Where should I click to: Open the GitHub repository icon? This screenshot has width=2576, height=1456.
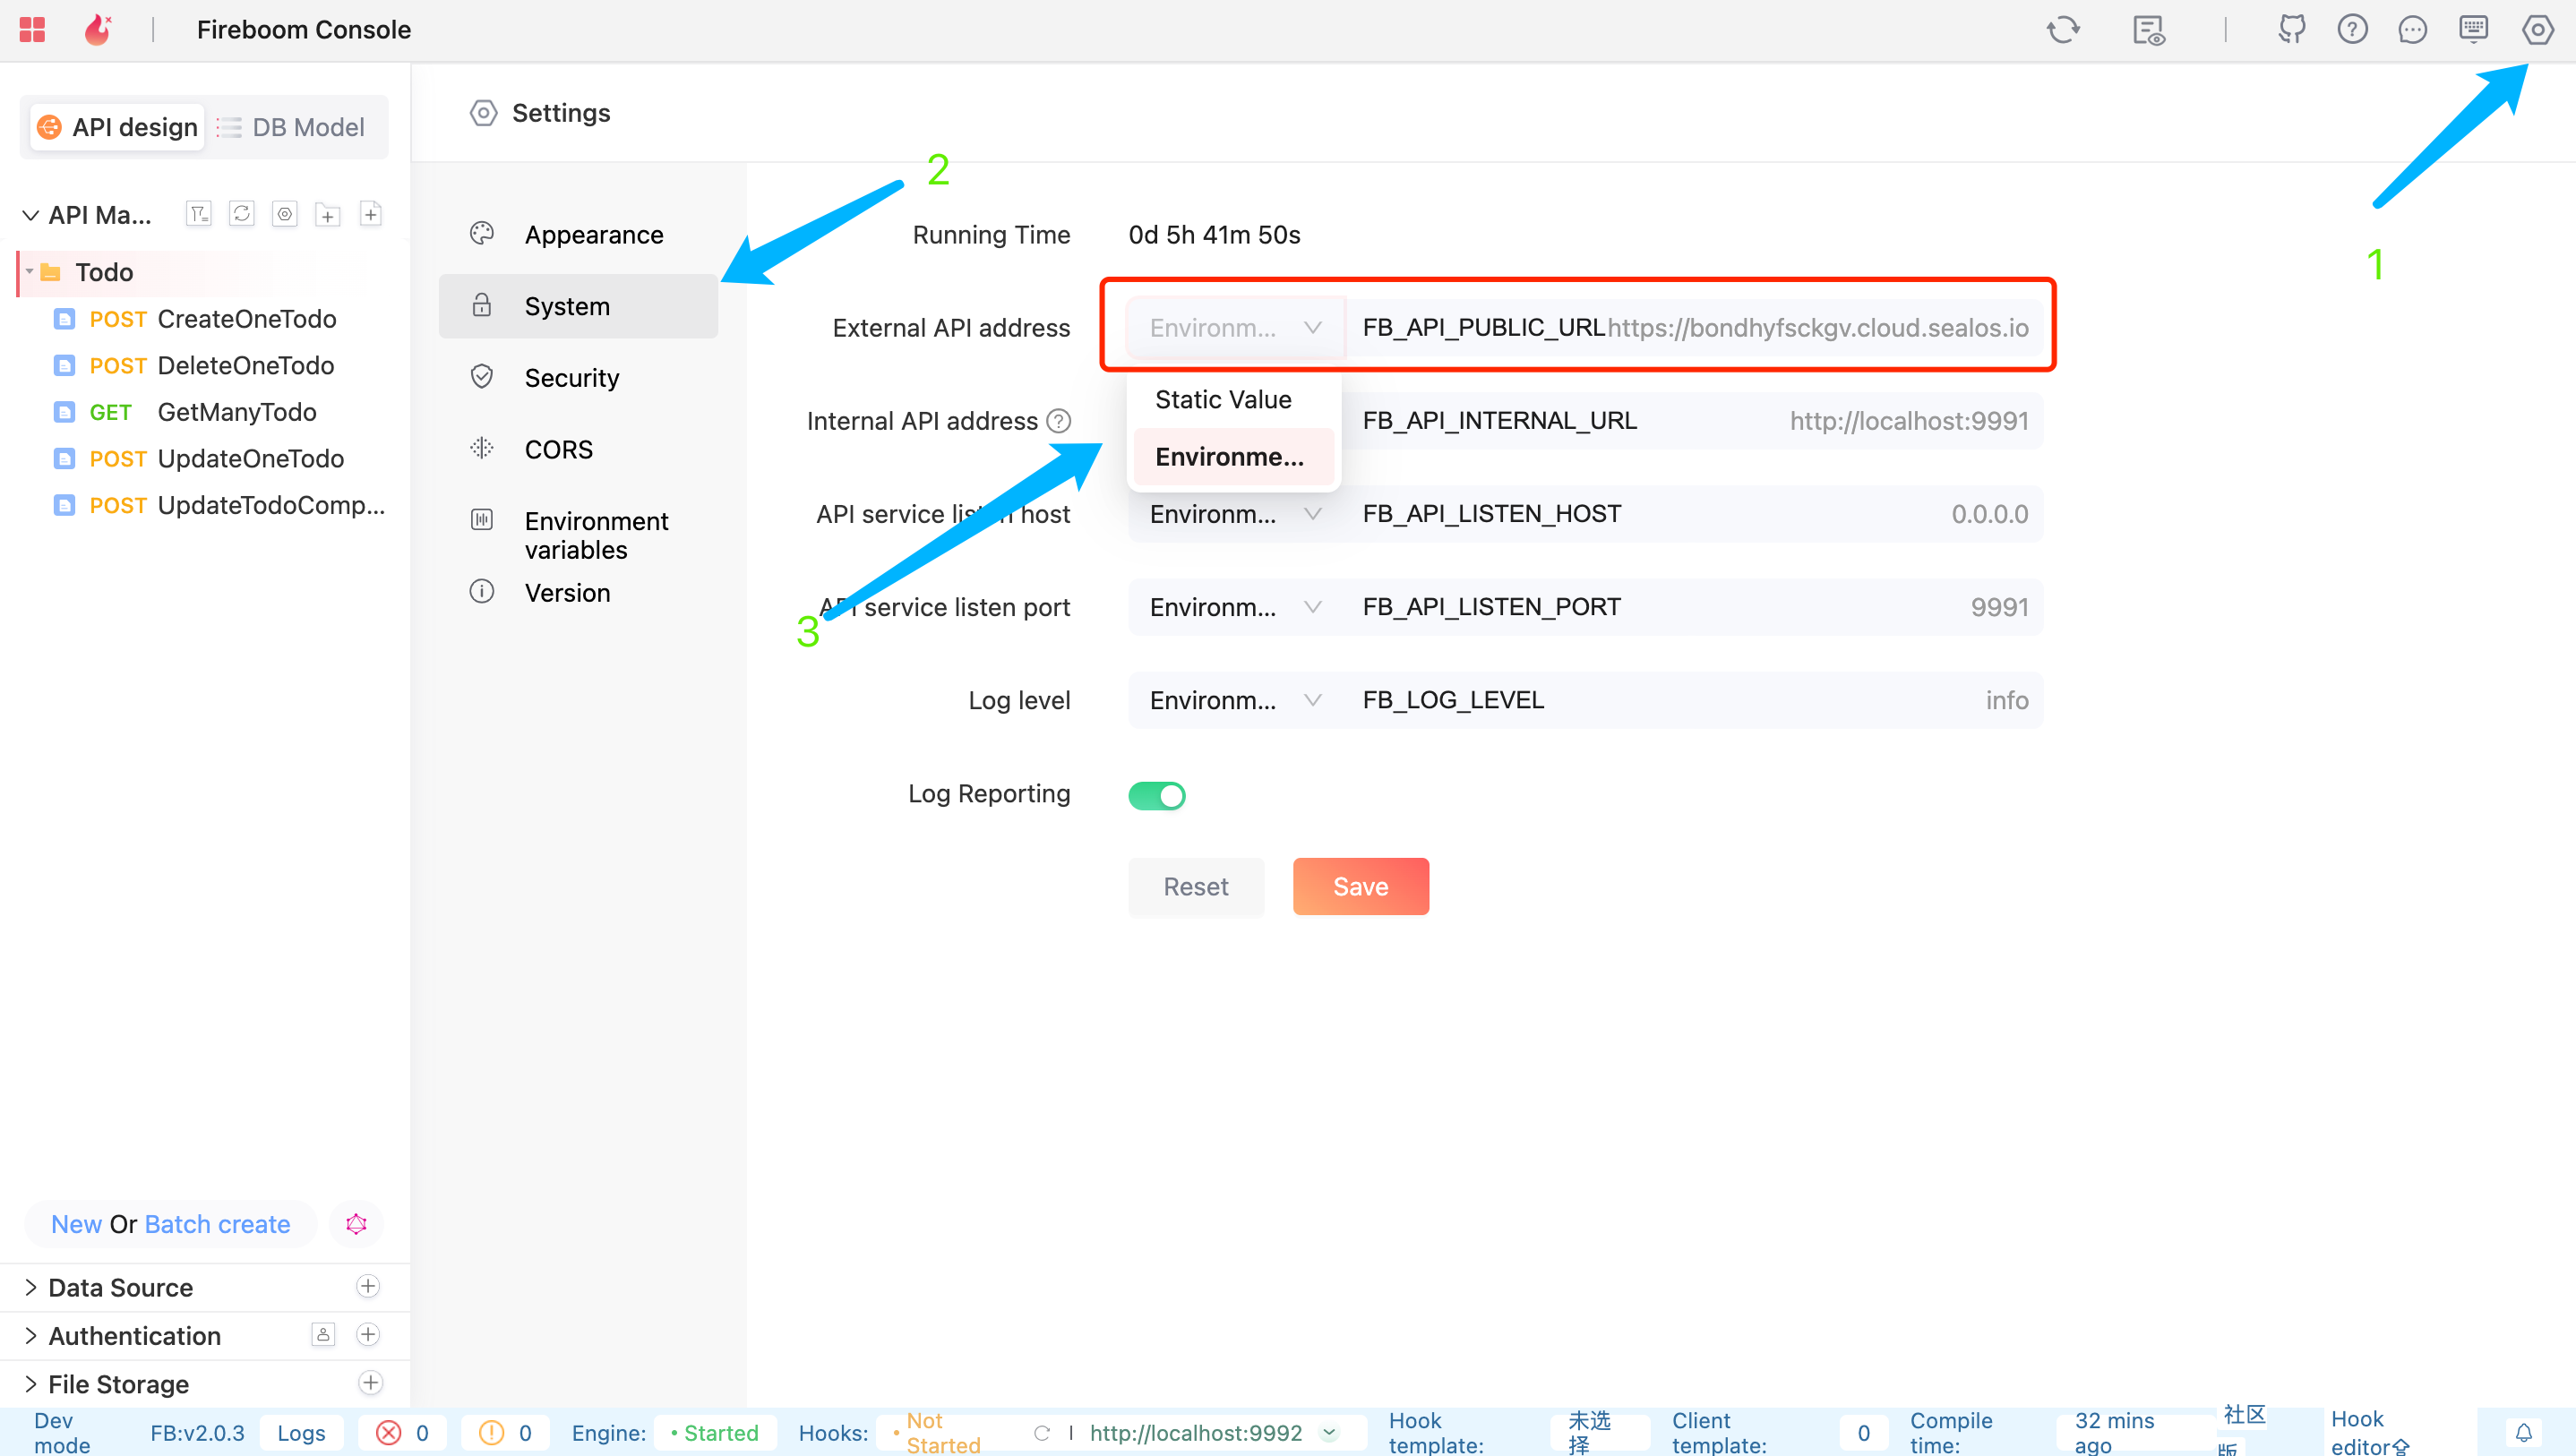(2291, 30)
